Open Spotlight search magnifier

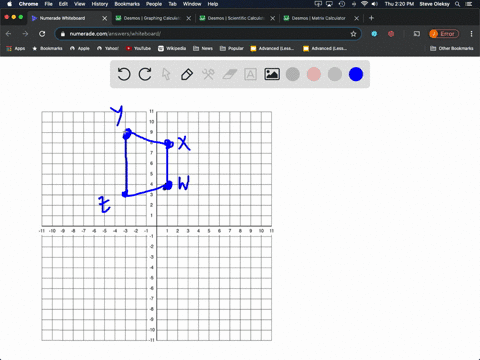click(457, 4)
